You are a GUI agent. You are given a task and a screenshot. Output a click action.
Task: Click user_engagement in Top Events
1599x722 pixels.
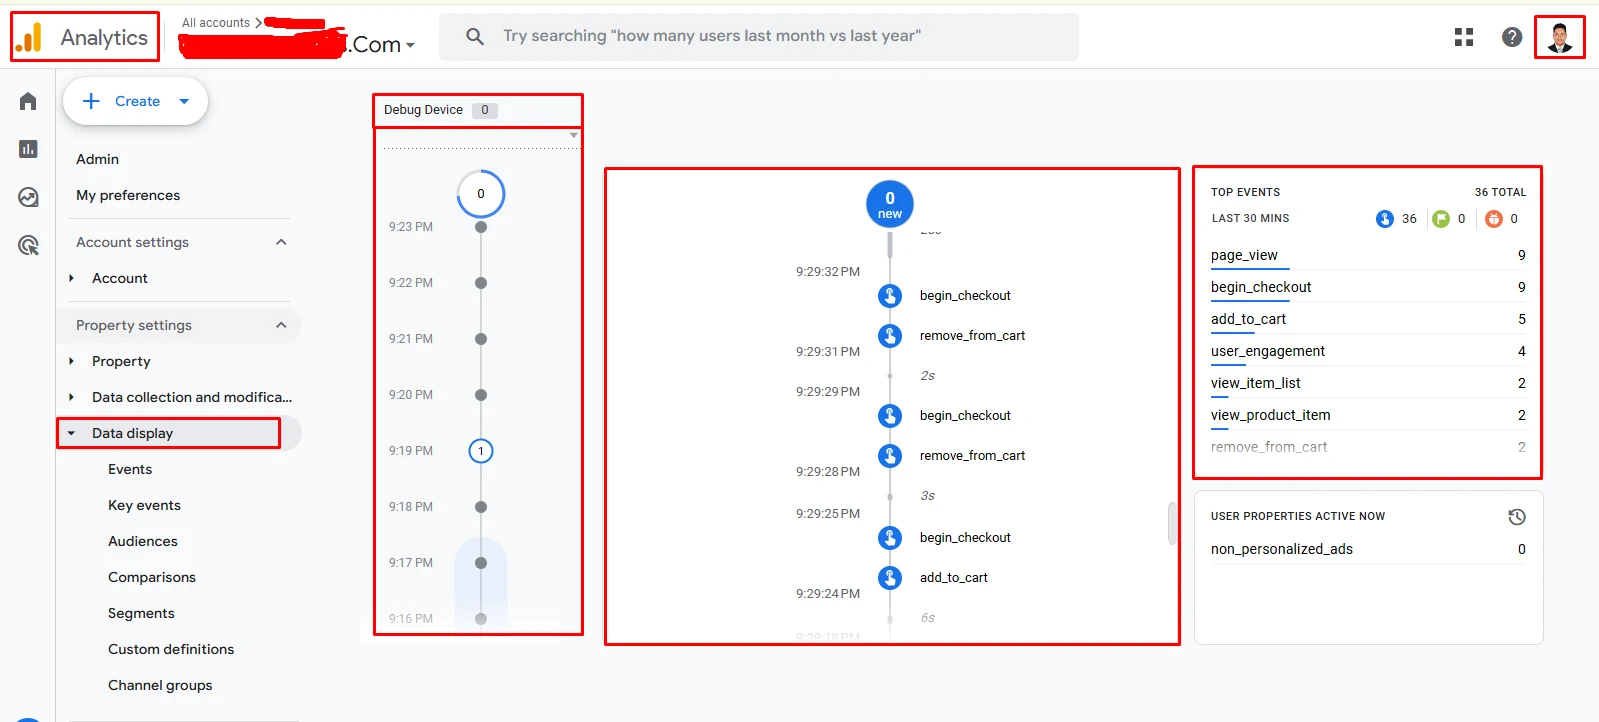coord(1268,351)
